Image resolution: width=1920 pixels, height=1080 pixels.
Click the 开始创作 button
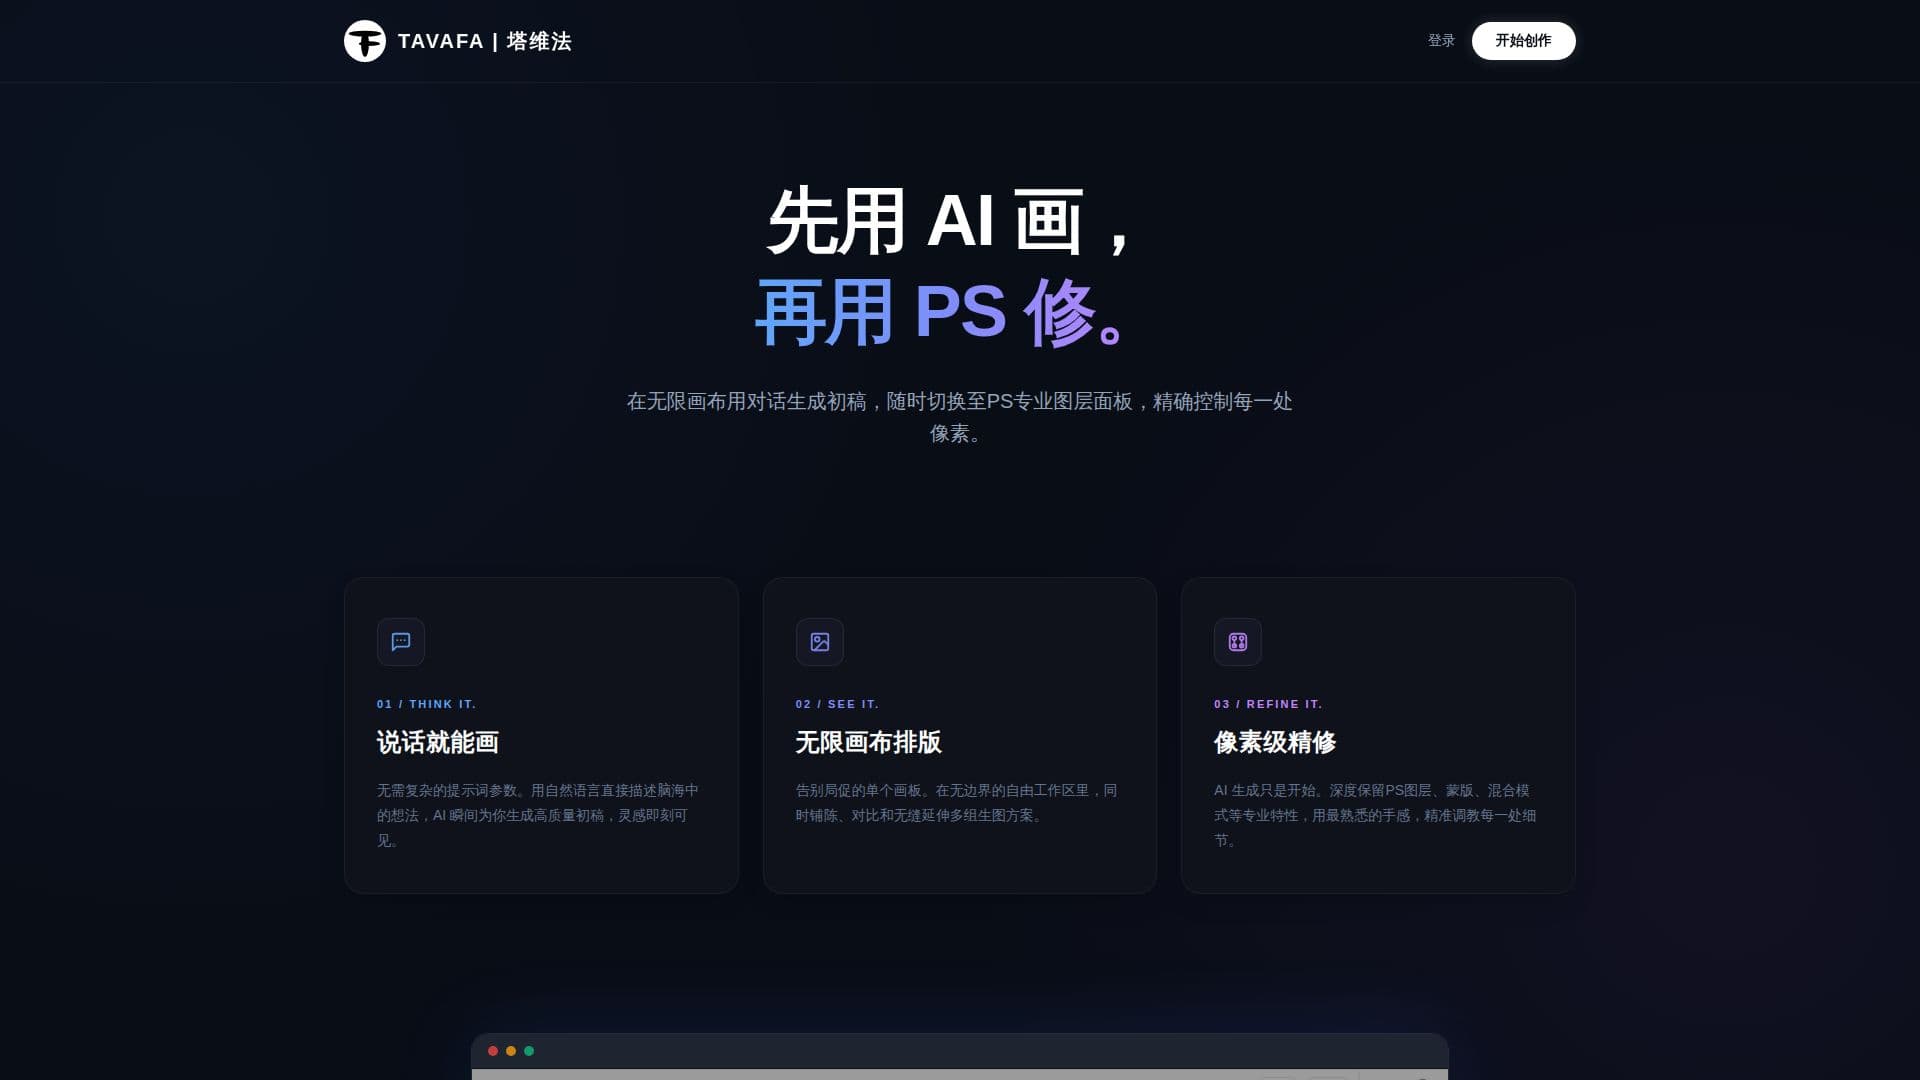pyautogui.click(x=1523, y=41)
